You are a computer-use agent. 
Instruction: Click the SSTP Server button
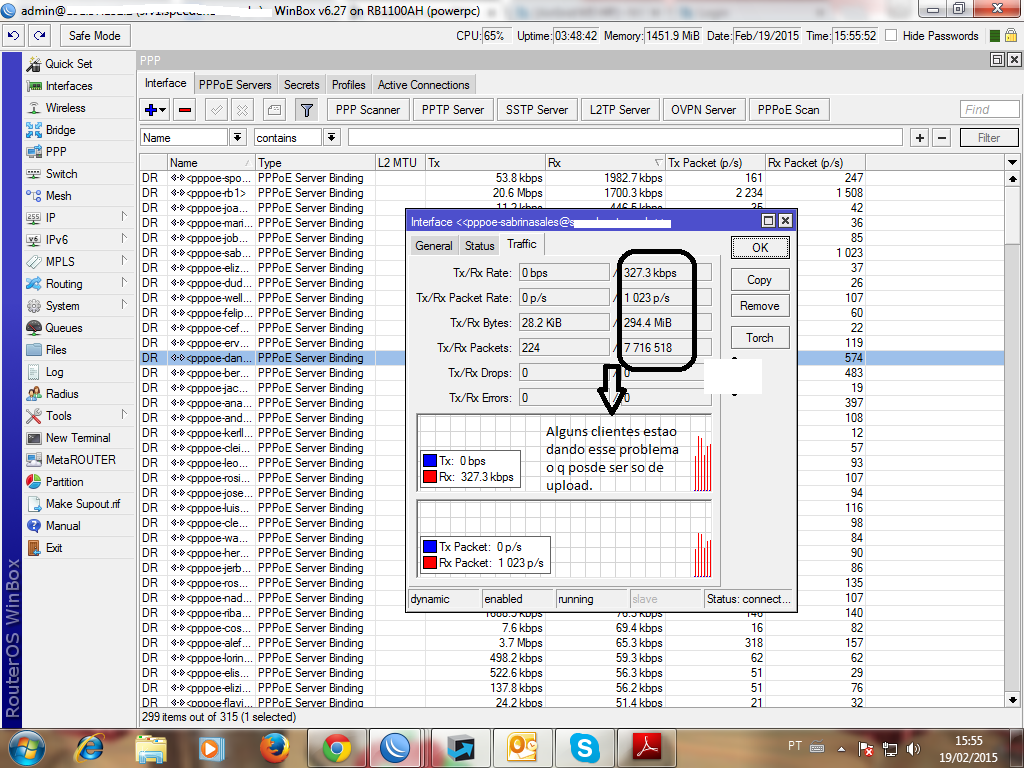coord(537,110)
